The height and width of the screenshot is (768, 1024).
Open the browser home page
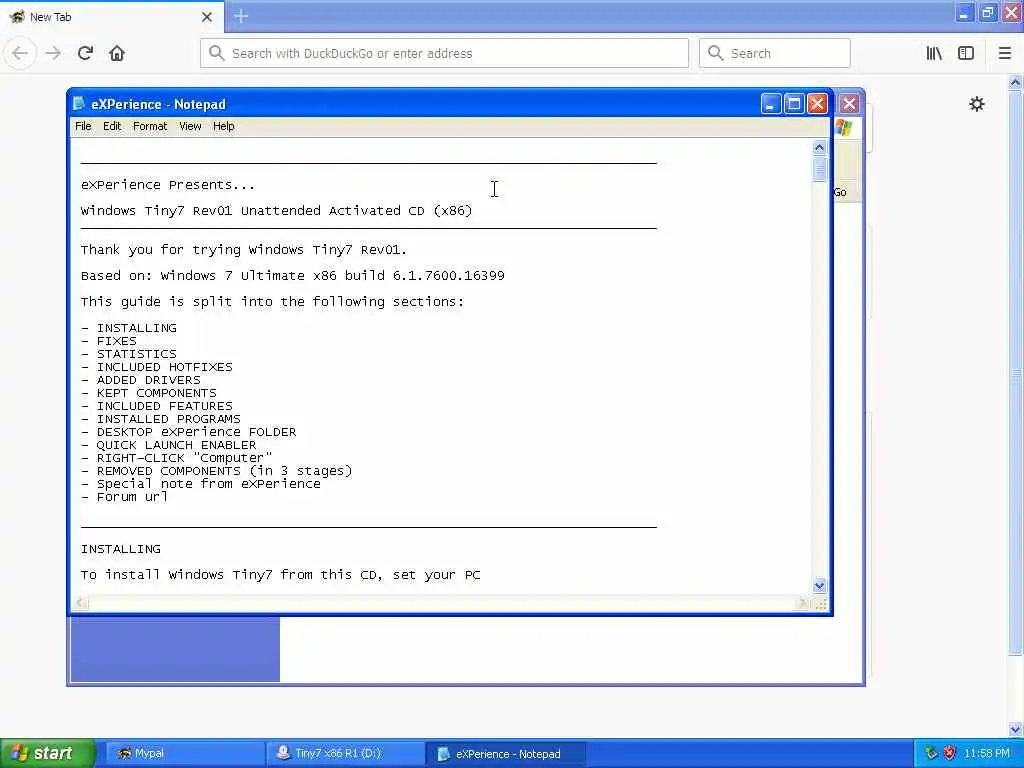117,53
